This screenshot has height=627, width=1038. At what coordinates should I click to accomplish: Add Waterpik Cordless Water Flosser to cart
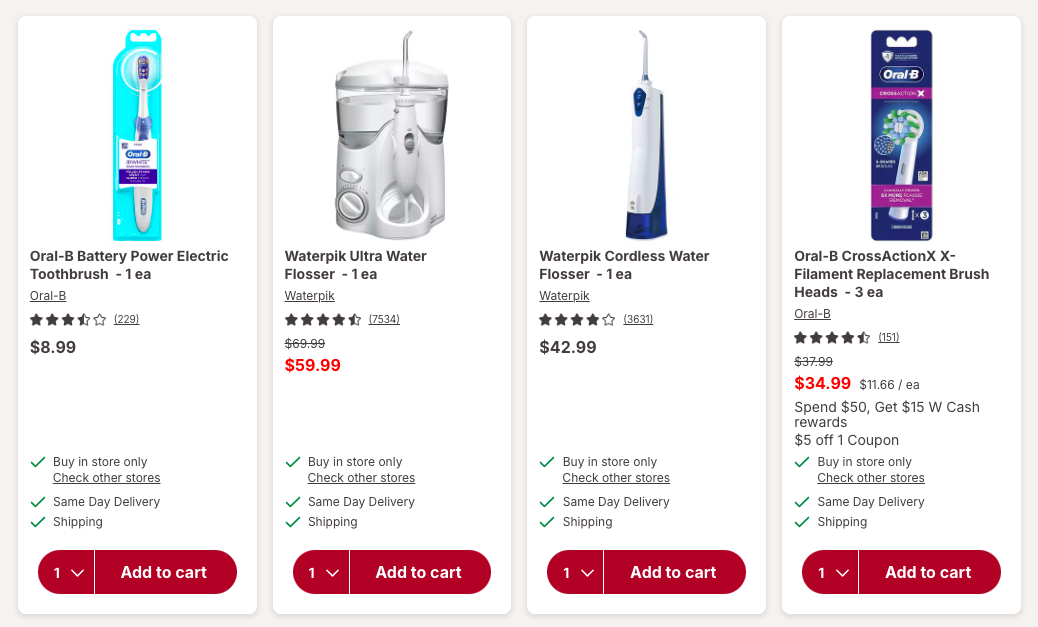(673, 573)
